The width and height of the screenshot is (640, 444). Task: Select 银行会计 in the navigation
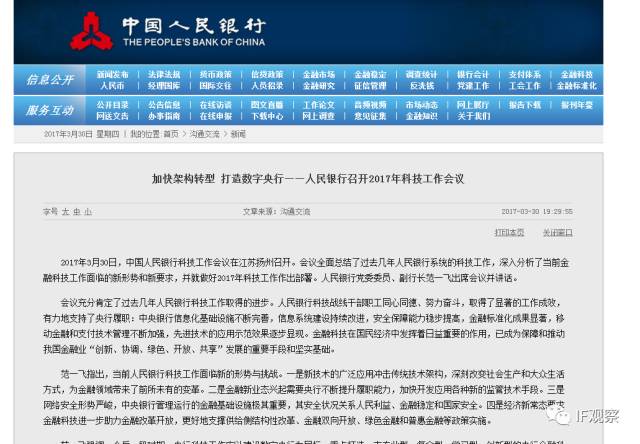[x=473, y=75]
